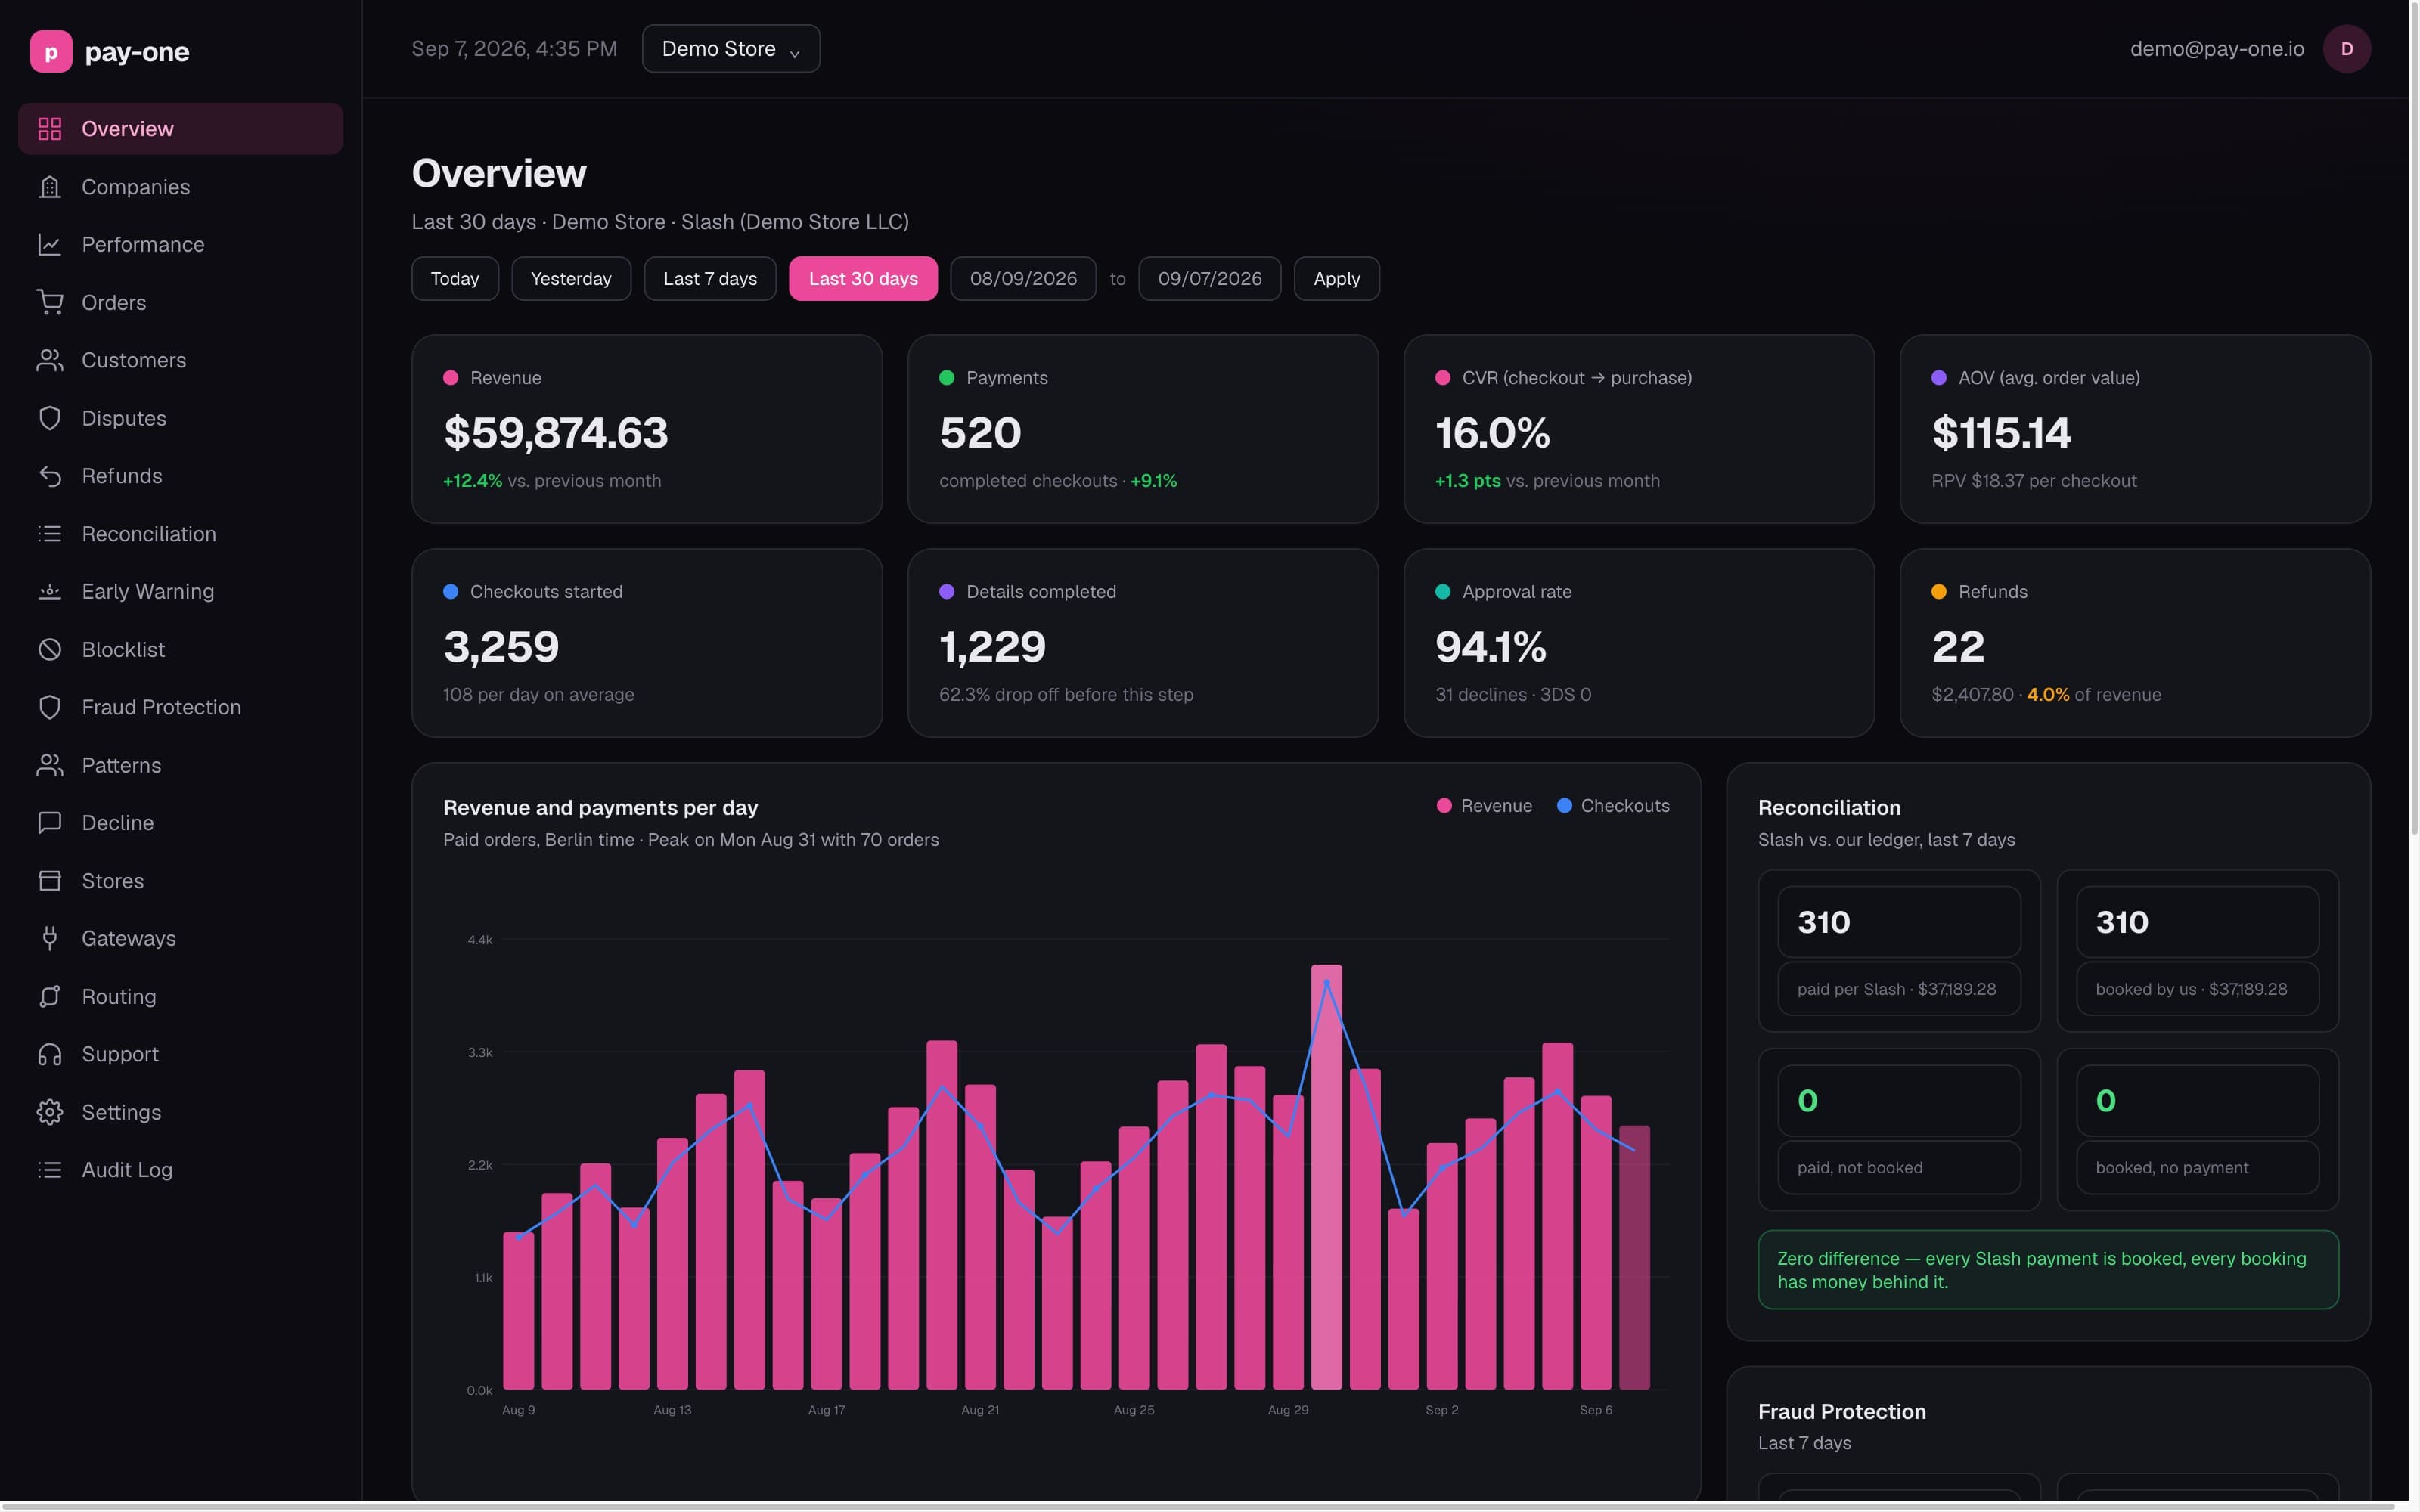Click the 'booked by us · $37,189.28' box
The image size is (2420, 1512).
tap(2197, 989)
